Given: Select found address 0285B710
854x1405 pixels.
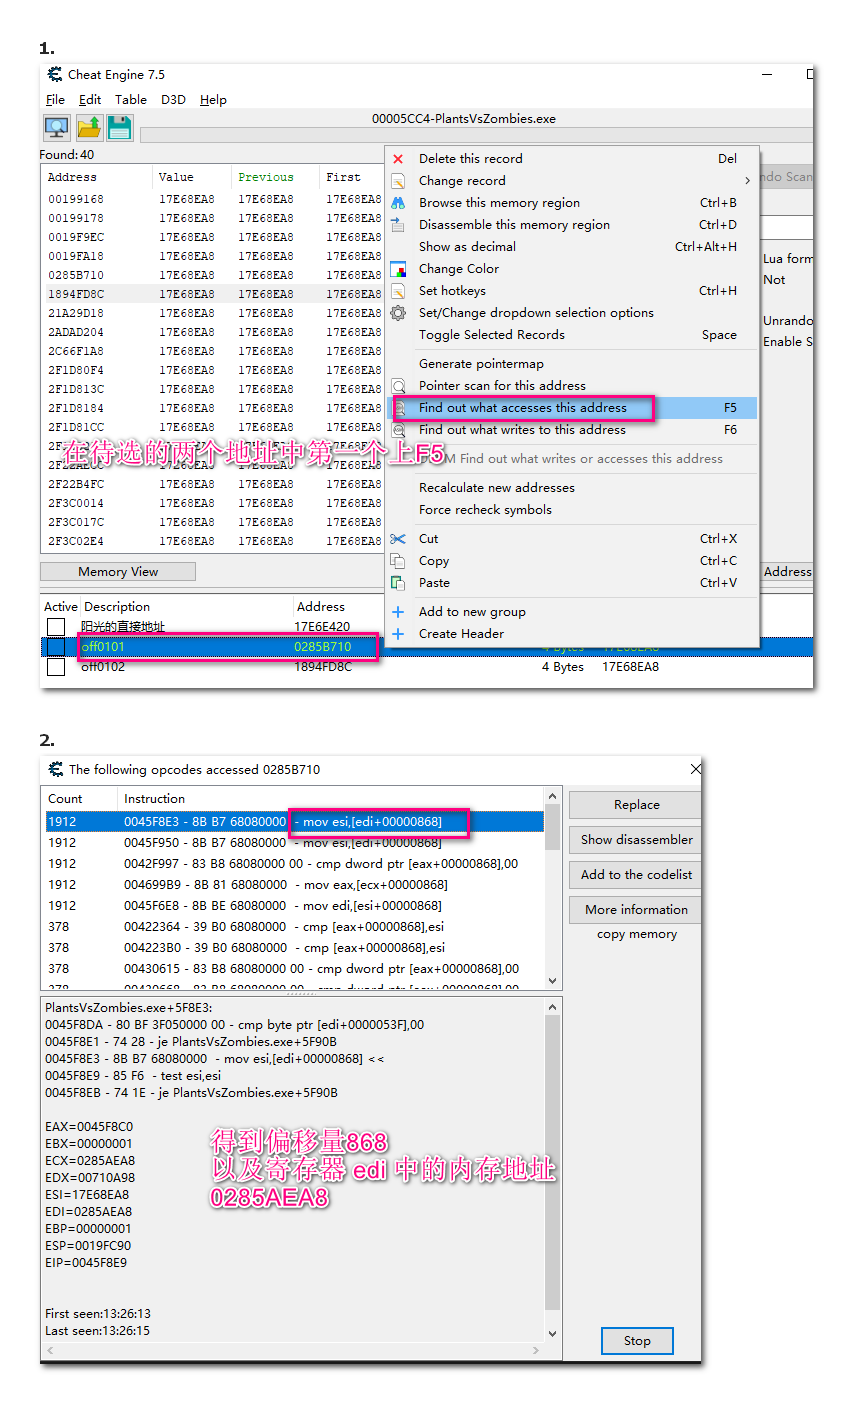Looking at the screenshot, I should pos(211,275).
